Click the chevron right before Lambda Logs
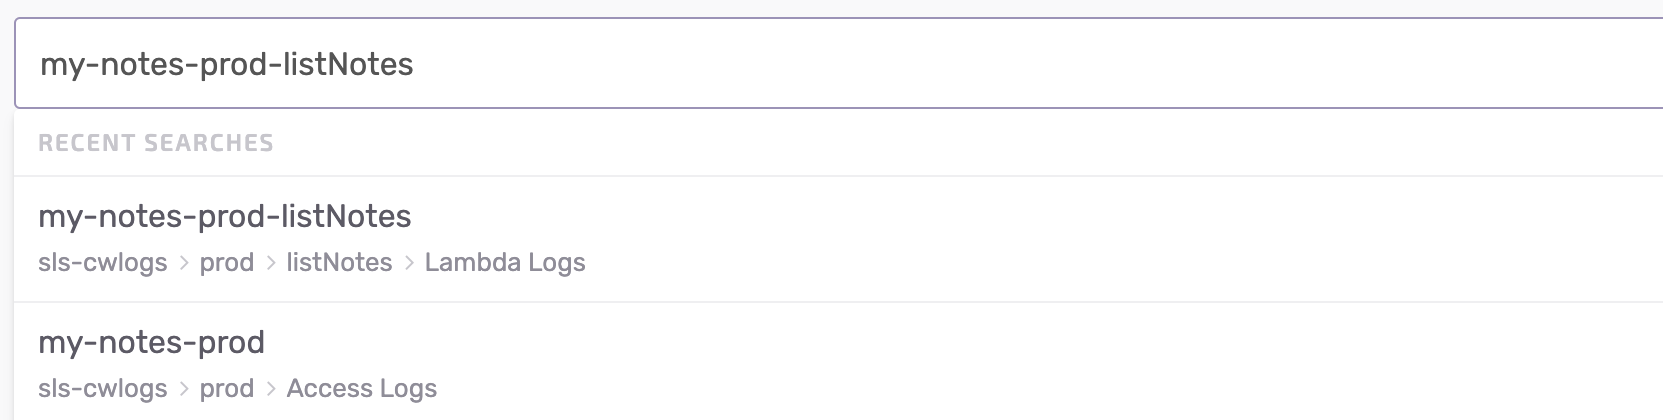 click(409, 263)
